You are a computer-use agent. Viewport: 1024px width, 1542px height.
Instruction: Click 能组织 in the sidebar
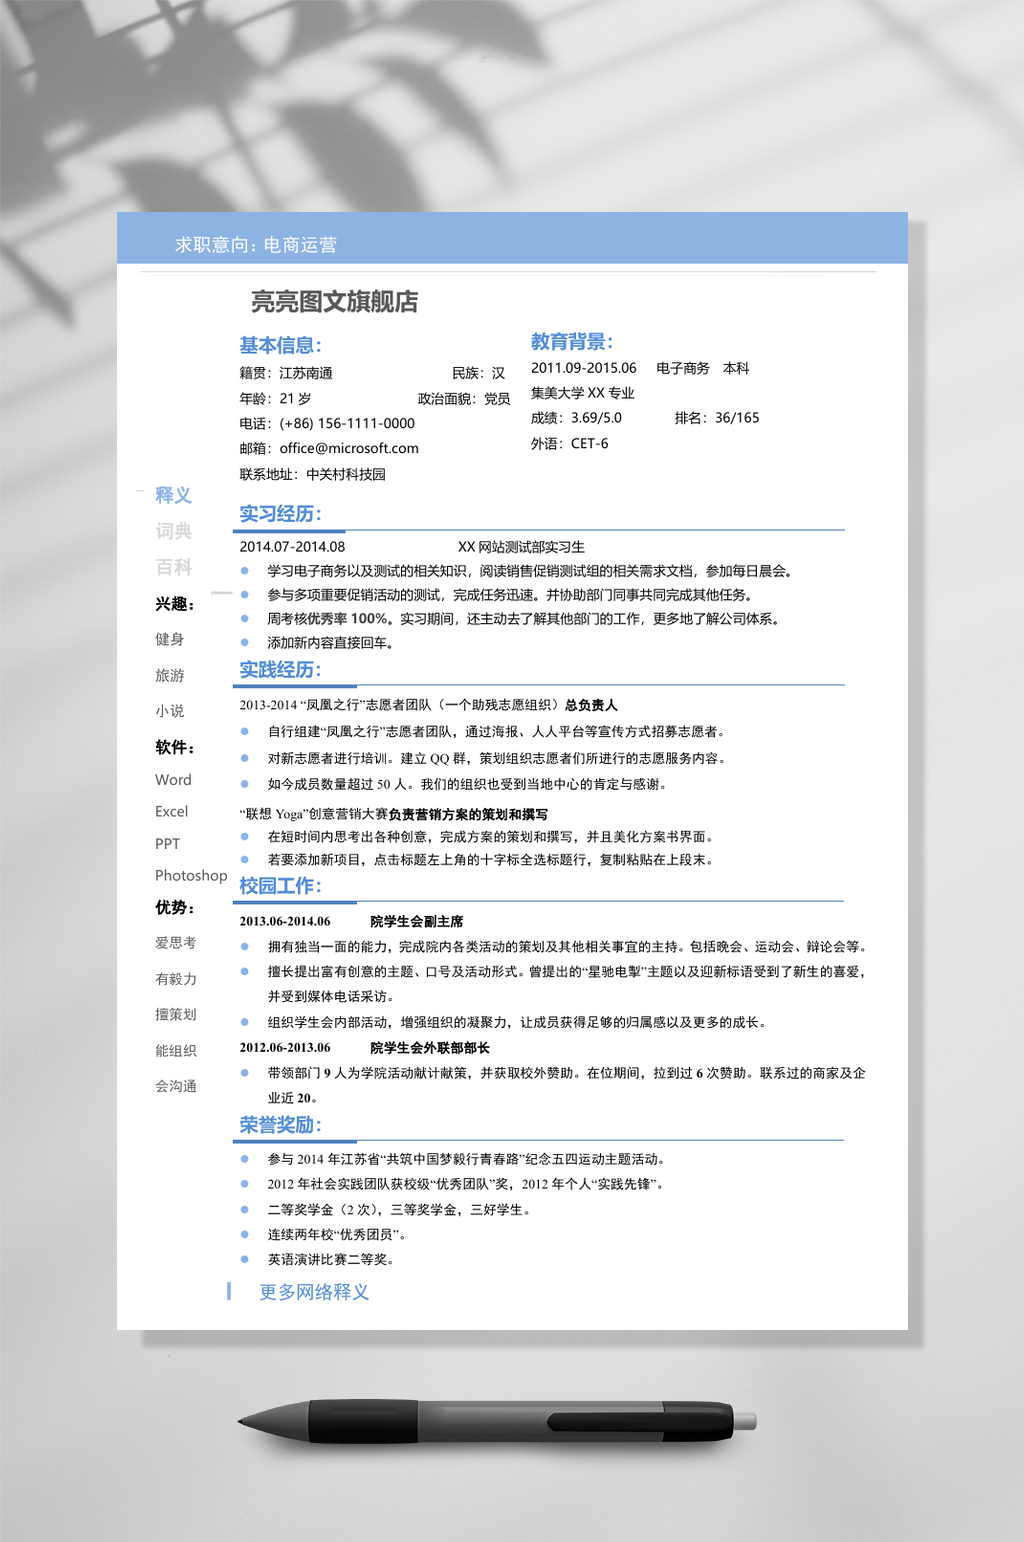tap(176, 1050)
